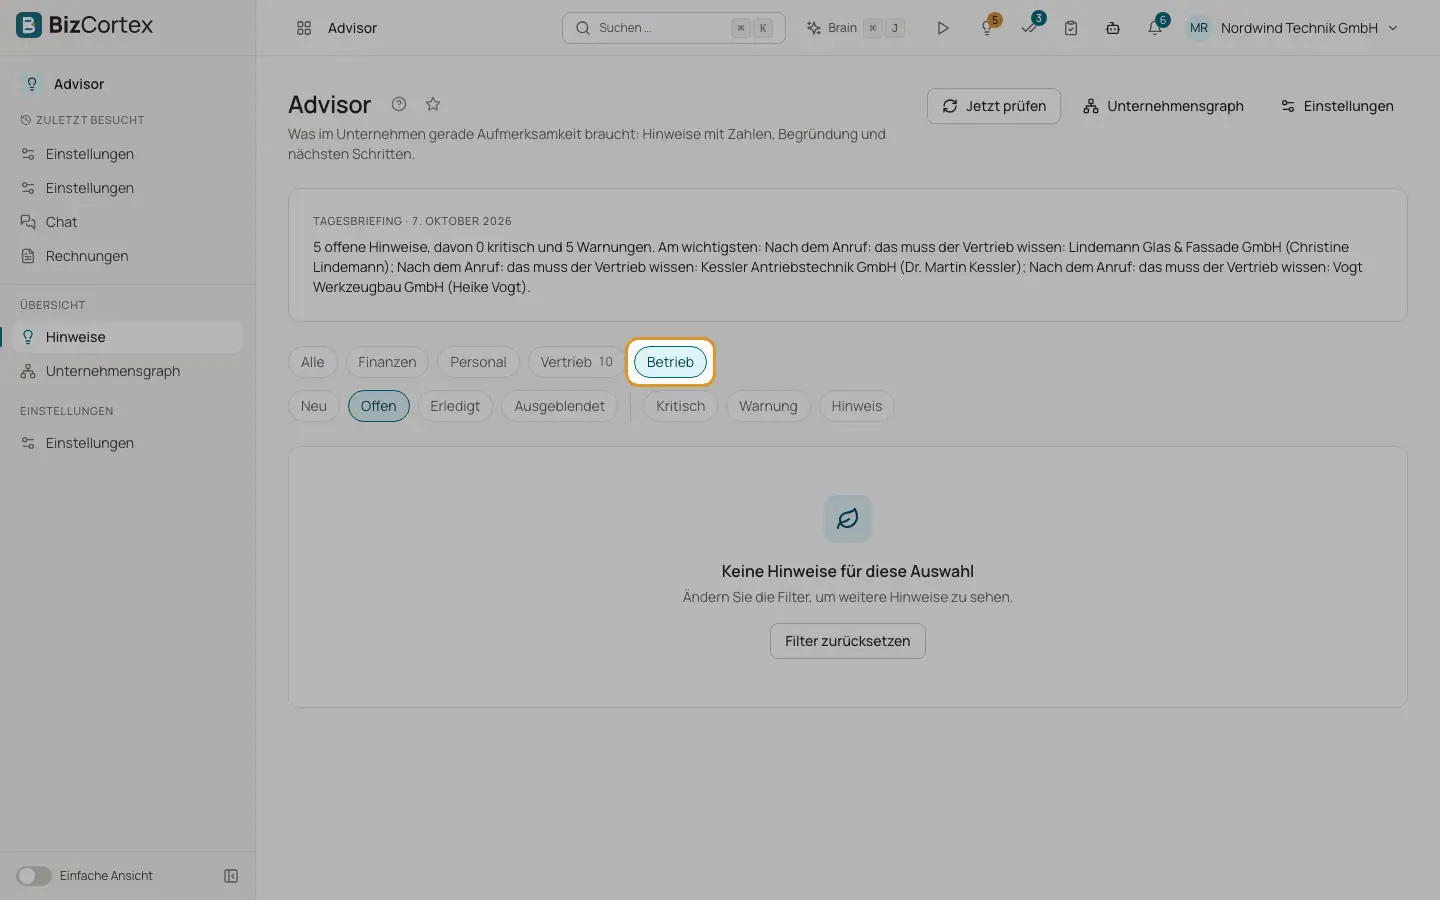Select the Betrieb category chip
The height and width of the screenshot is (900, 1440).
pyautogui.click(x=670, y=362)
